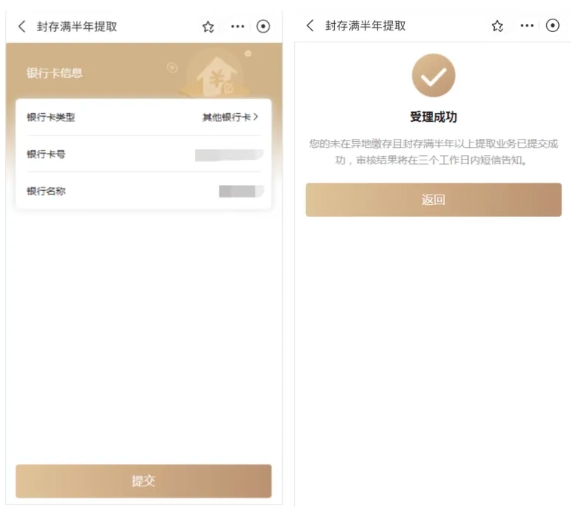Click the right 封存满半年提取 page title
The height and width of the screenshot is (513, 571).
point(365,26)
